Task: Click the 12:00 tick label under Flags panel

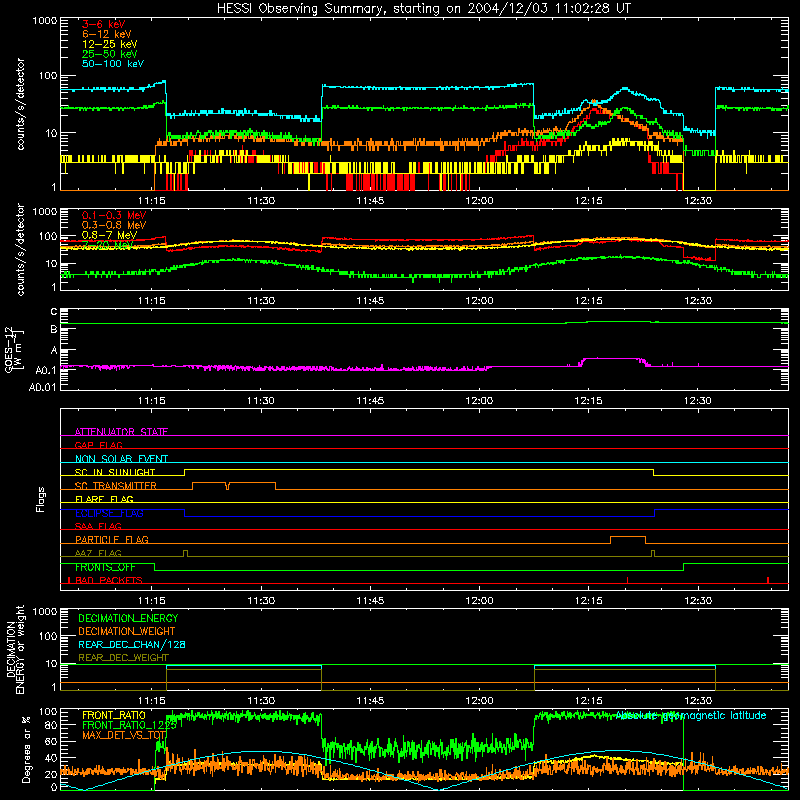Action: tap(480, 601)
